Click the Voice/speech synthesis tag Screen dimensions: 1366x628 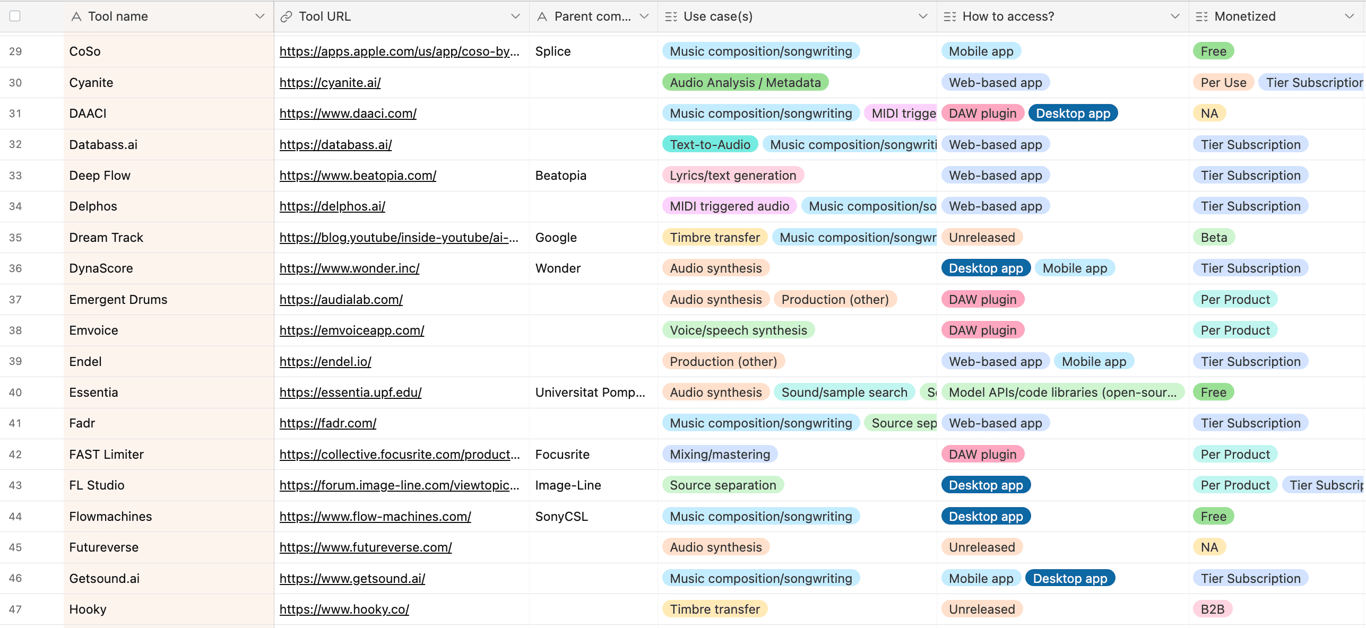point(738,330)
